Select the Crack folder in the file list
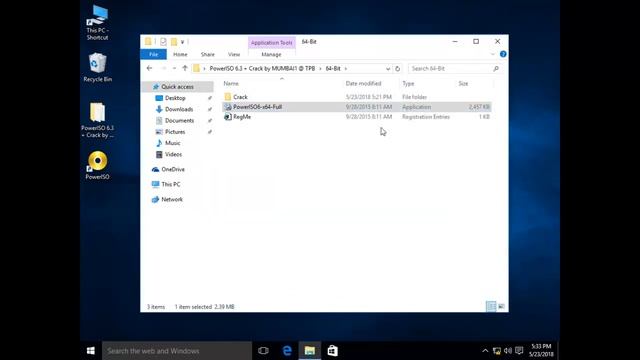 coord(240,97)
